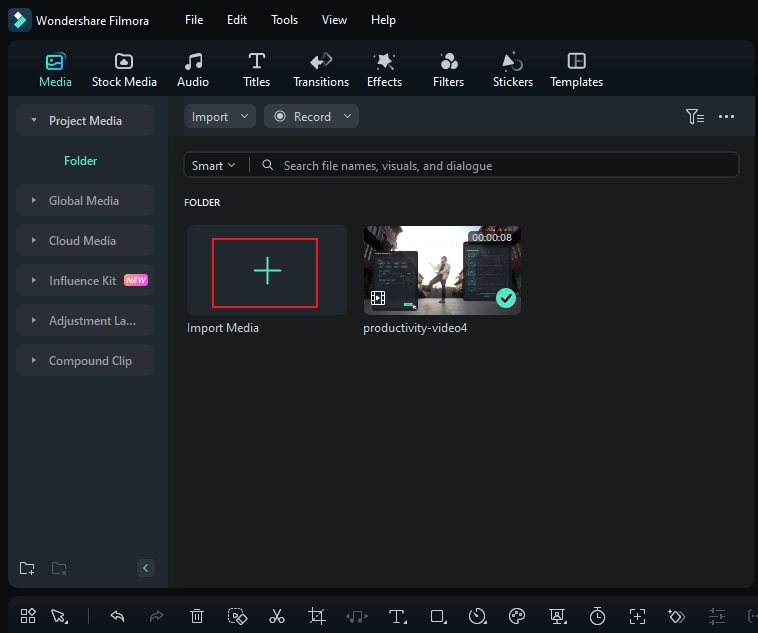
Task: Split the clip with scissors icon
Action: coord(277,616)
